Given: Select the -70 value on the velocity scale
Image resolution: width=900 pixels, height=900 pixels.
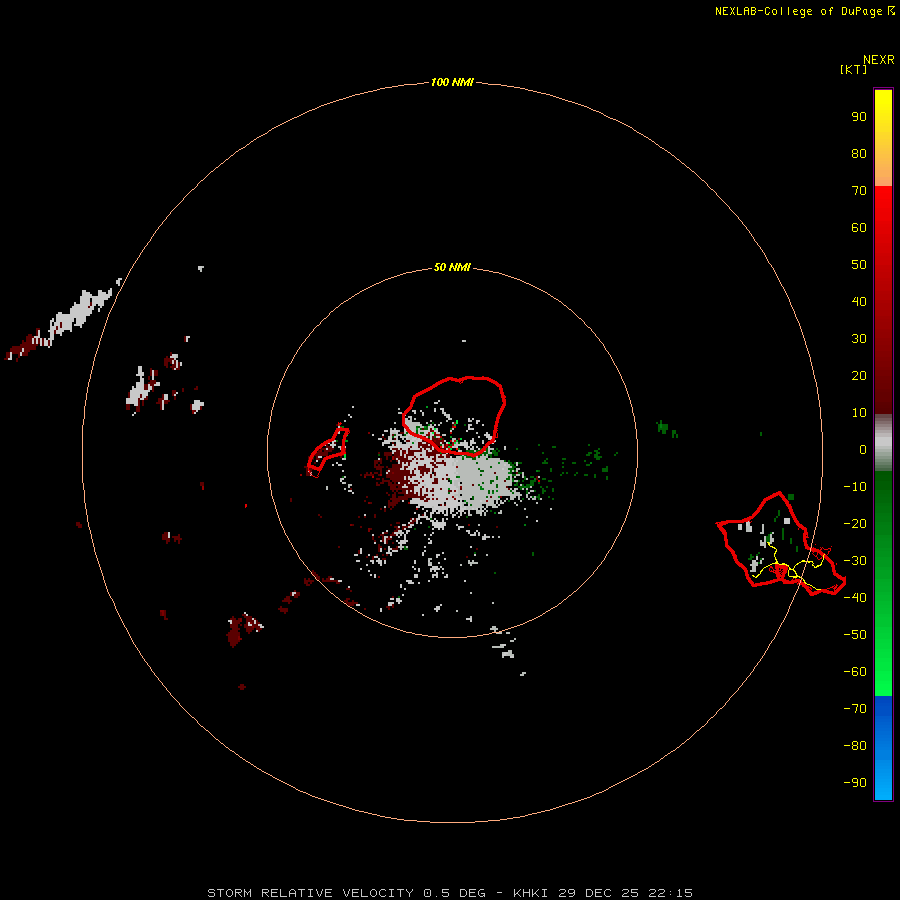Looking at the screenshot, I should click(x=855, y=709).
